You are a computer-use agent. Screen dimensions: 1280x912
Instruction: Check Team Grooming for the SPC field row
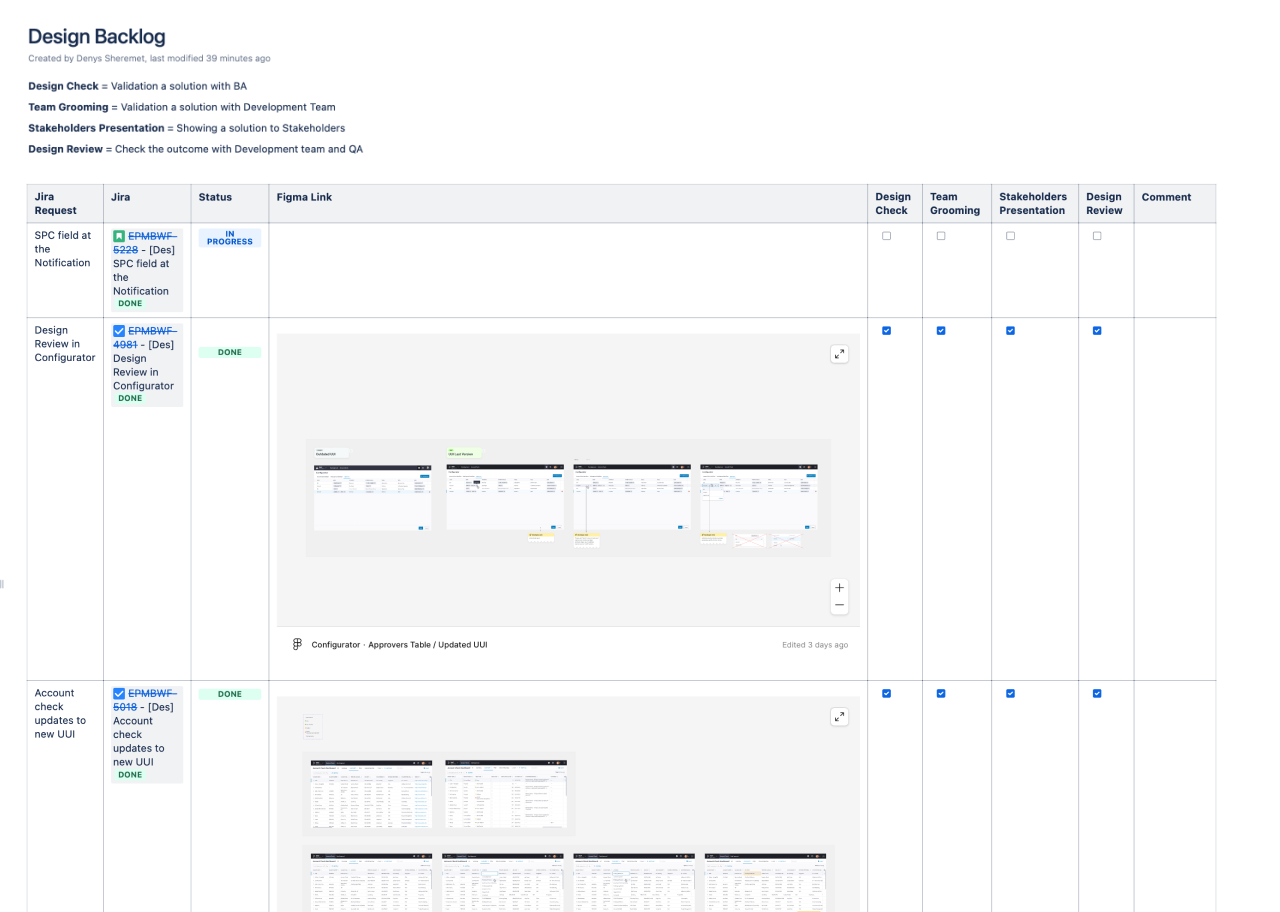[940, 235]
